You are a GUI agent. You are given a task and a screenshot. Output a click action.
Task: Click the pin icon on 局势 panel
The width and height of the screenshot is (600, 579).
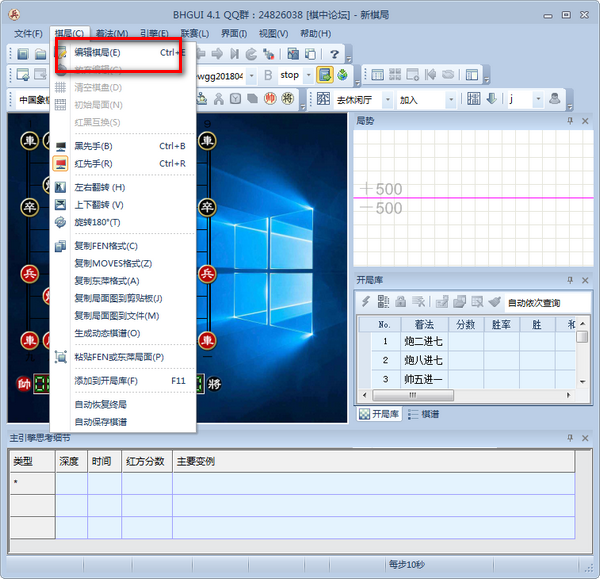pyautogui.click(x=570, y=120)
